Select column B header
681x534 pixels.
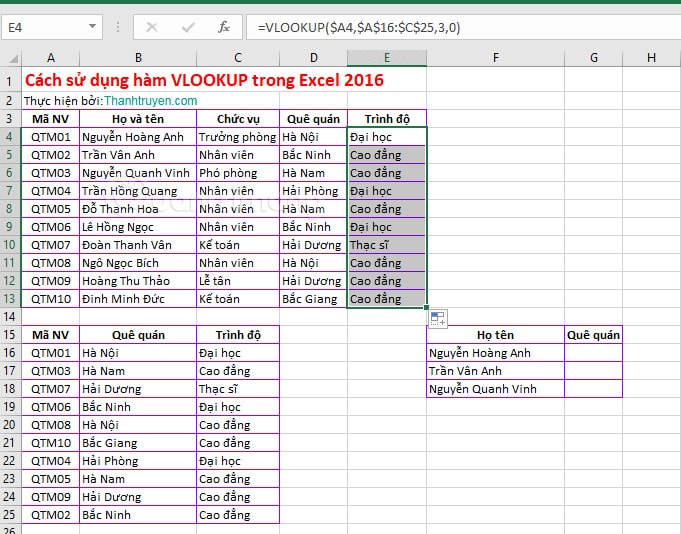[x=138, y=58]
